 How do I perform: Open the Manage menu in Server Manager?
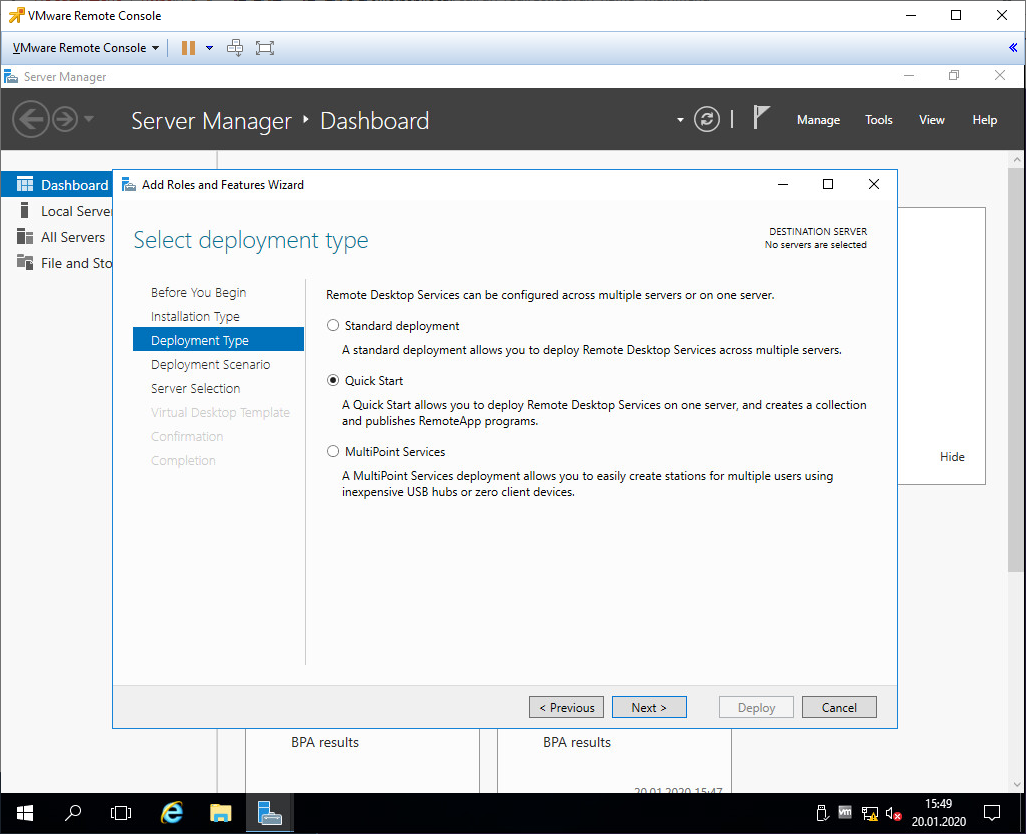tap(818, 120)
